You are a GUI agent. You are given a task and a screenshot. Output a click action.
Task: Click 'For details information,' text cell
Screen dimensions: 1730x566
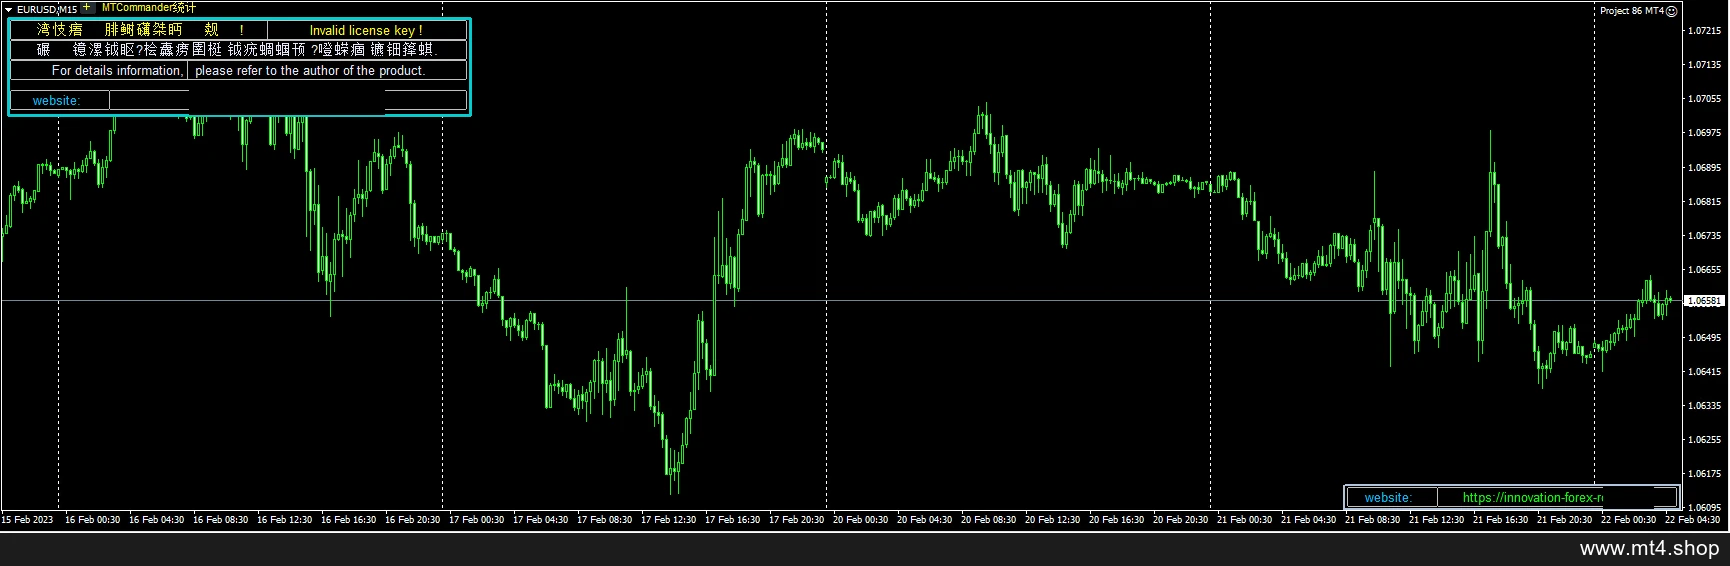coord(117,71)
